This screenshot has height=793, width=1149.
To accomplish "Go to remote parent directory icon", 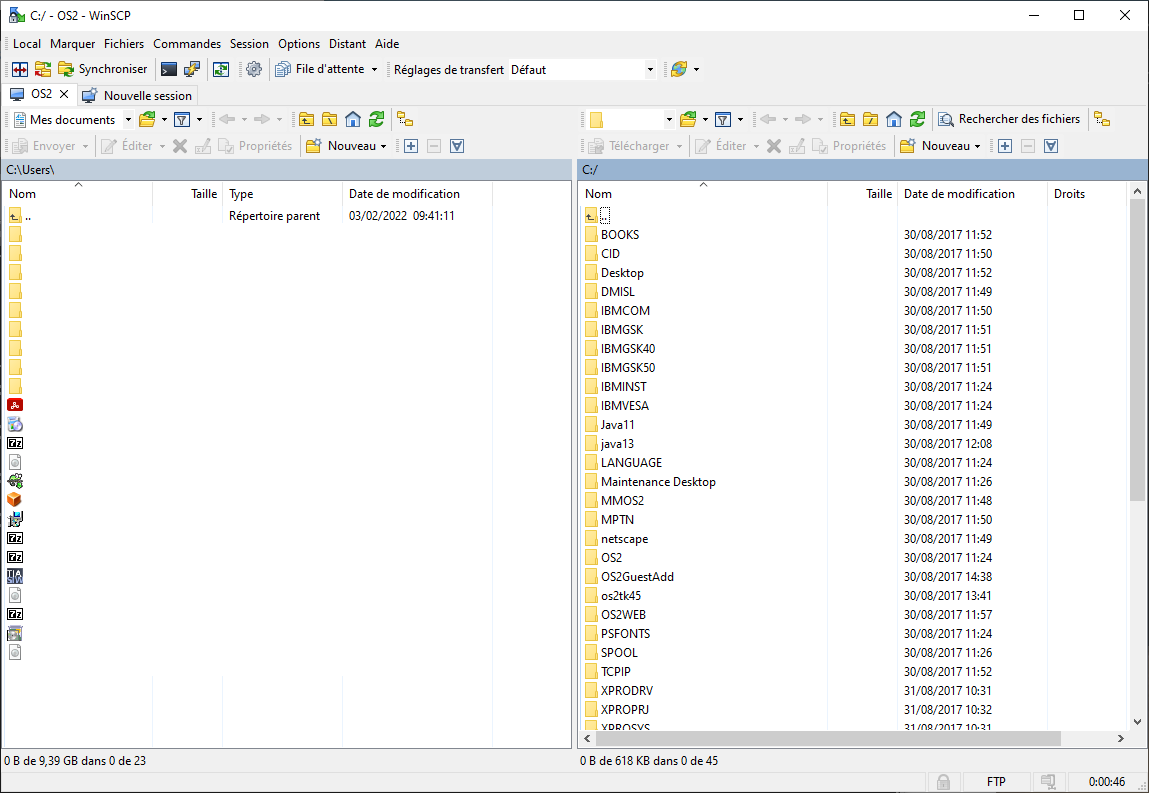I will (847, 119).
